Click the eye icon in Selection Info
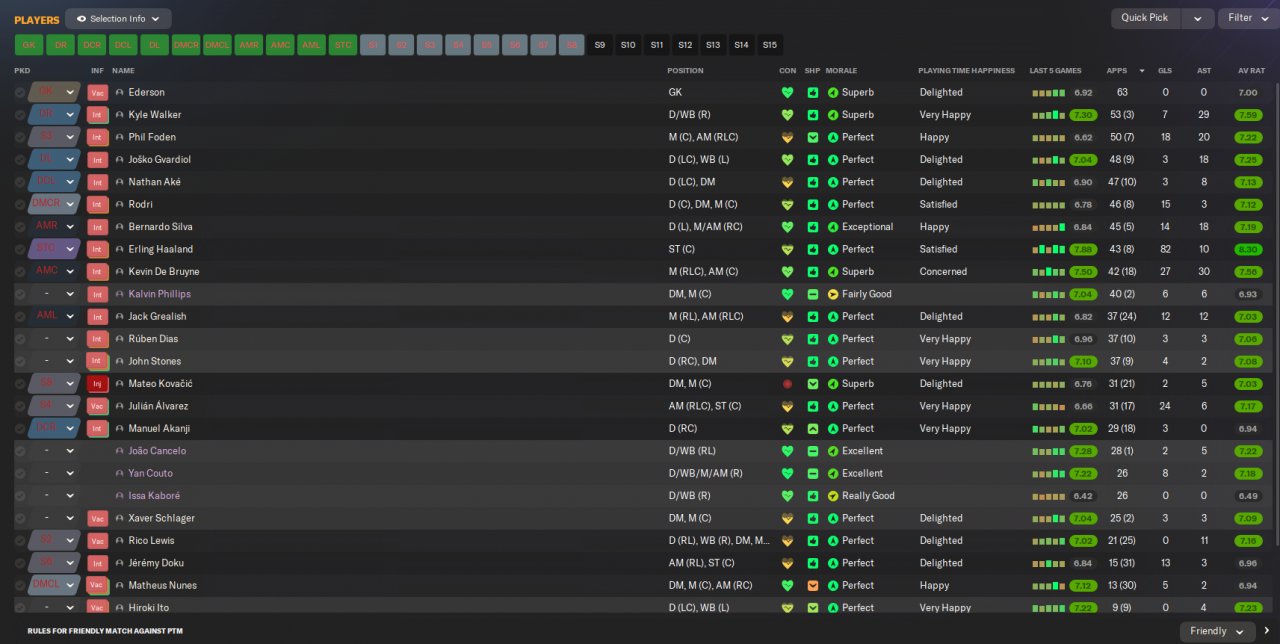 click(x=82, y=18)
